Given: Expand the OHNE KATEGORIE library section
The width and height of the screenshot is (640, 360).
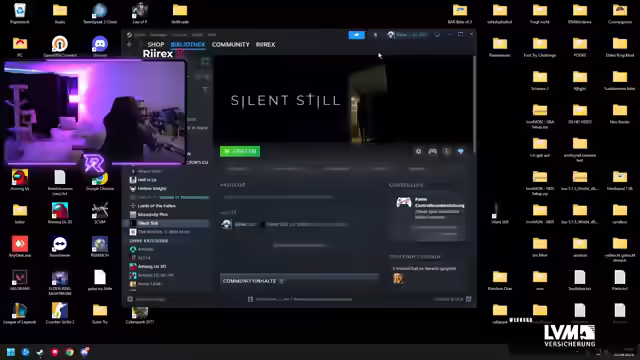Looking at the screenshot, I should (149, 241).
